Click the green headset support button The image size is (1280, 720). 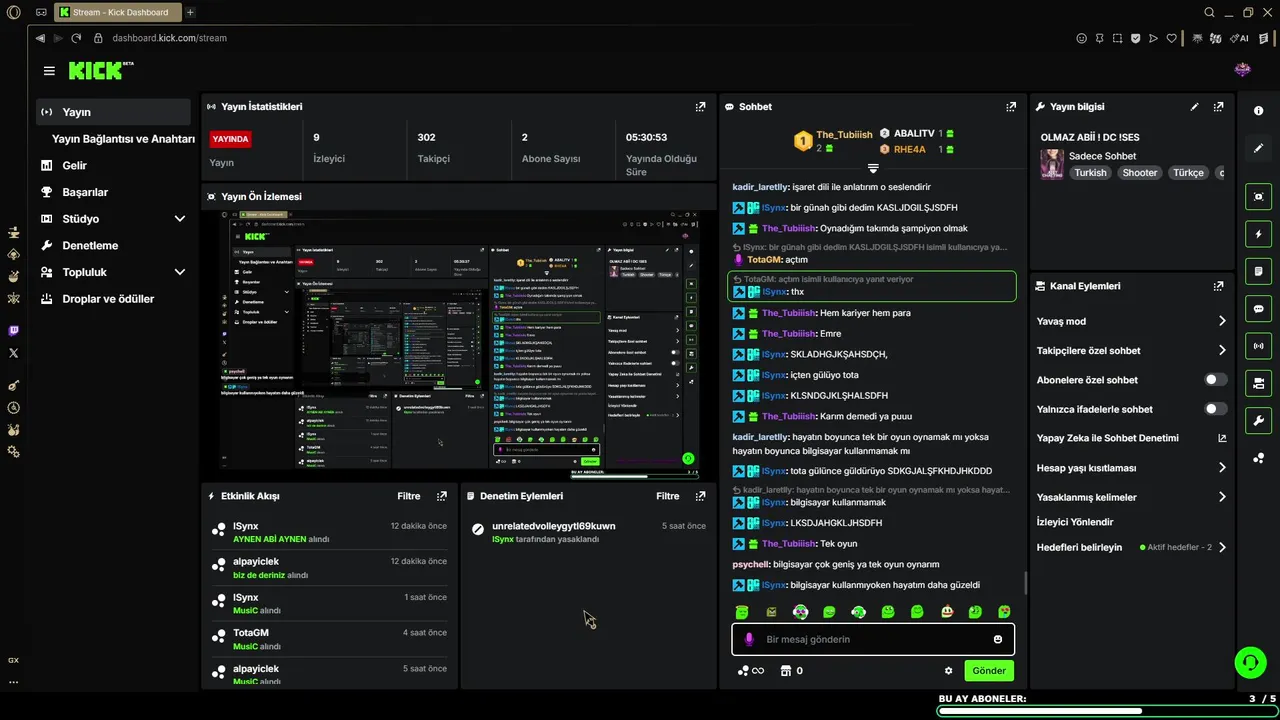point(1250,663)
